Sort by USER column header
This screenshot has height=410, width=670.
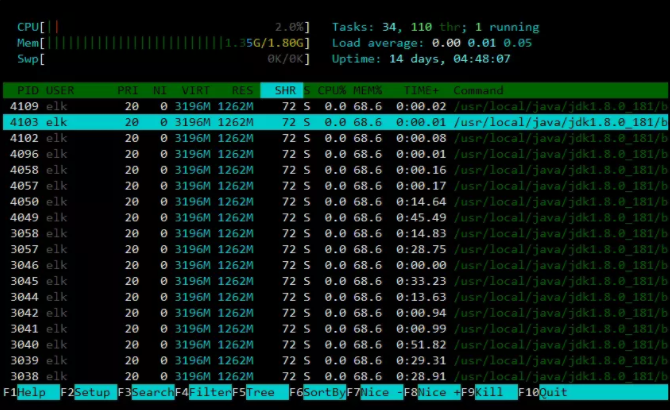60,91
